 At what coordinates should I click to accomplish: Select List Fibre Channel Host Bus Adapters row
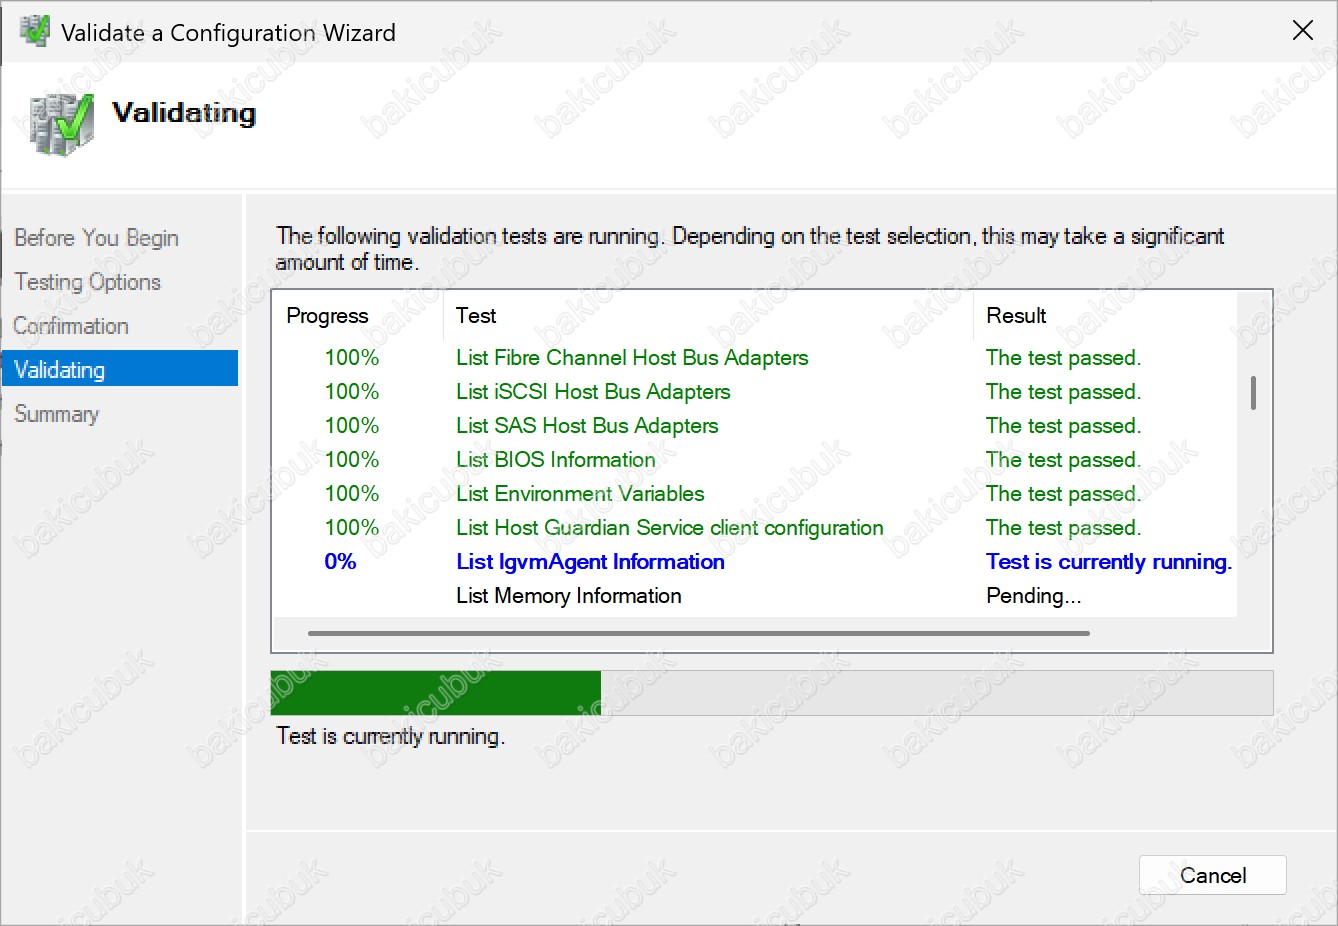coord(631,358)
